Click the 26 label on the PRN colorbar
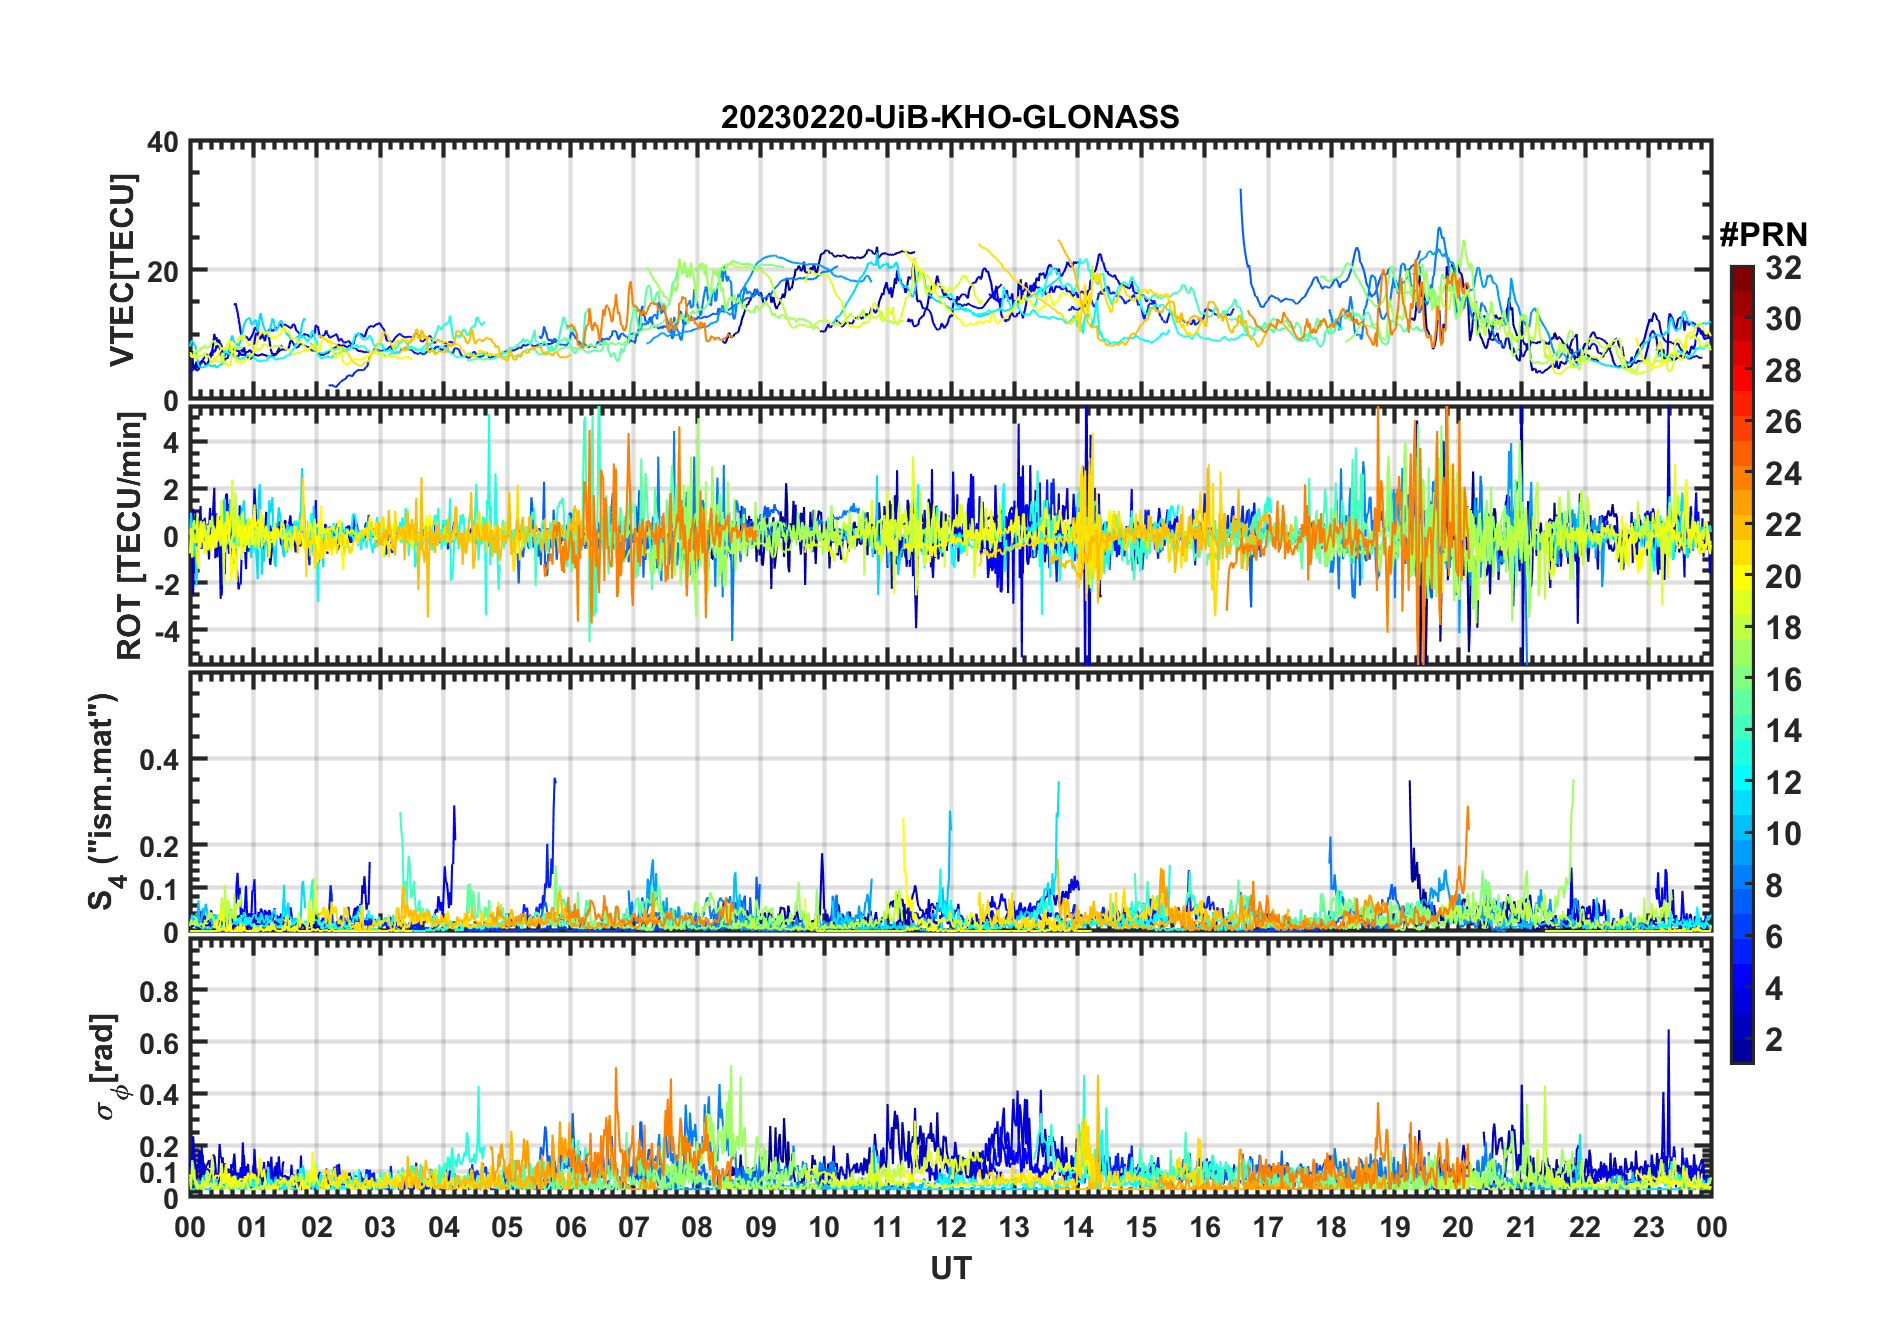 click(1783, 422)
